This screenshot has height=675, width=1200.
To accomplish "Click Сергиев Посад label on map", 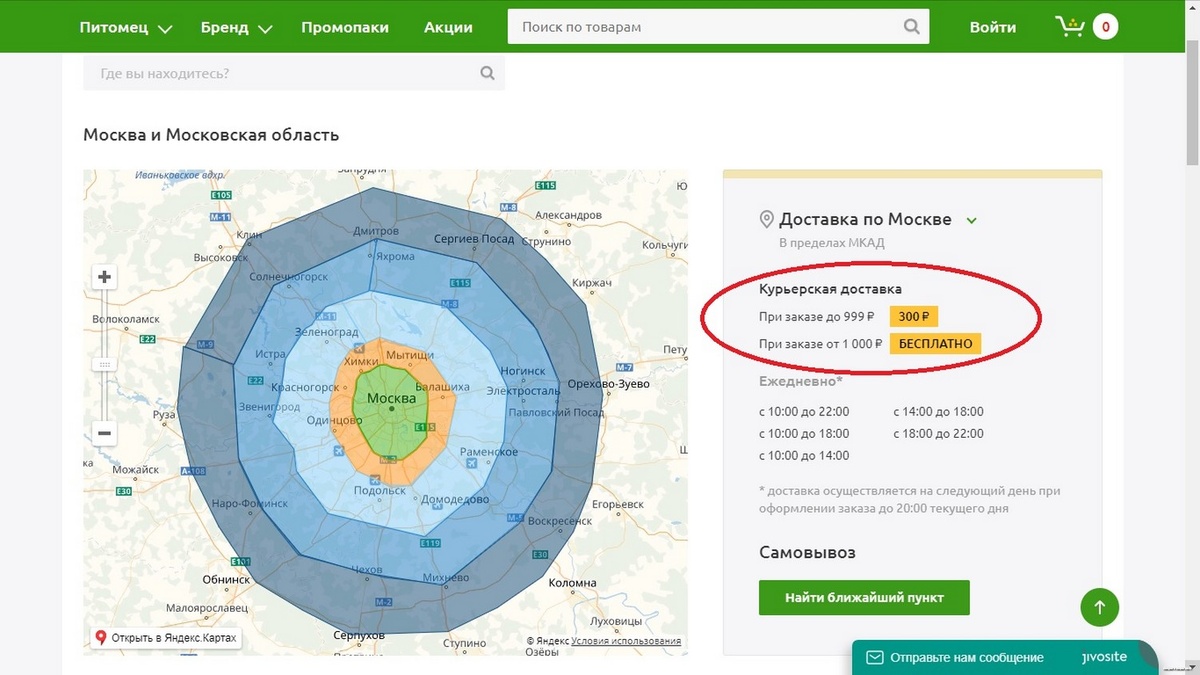I will click(x=473, y=239).
